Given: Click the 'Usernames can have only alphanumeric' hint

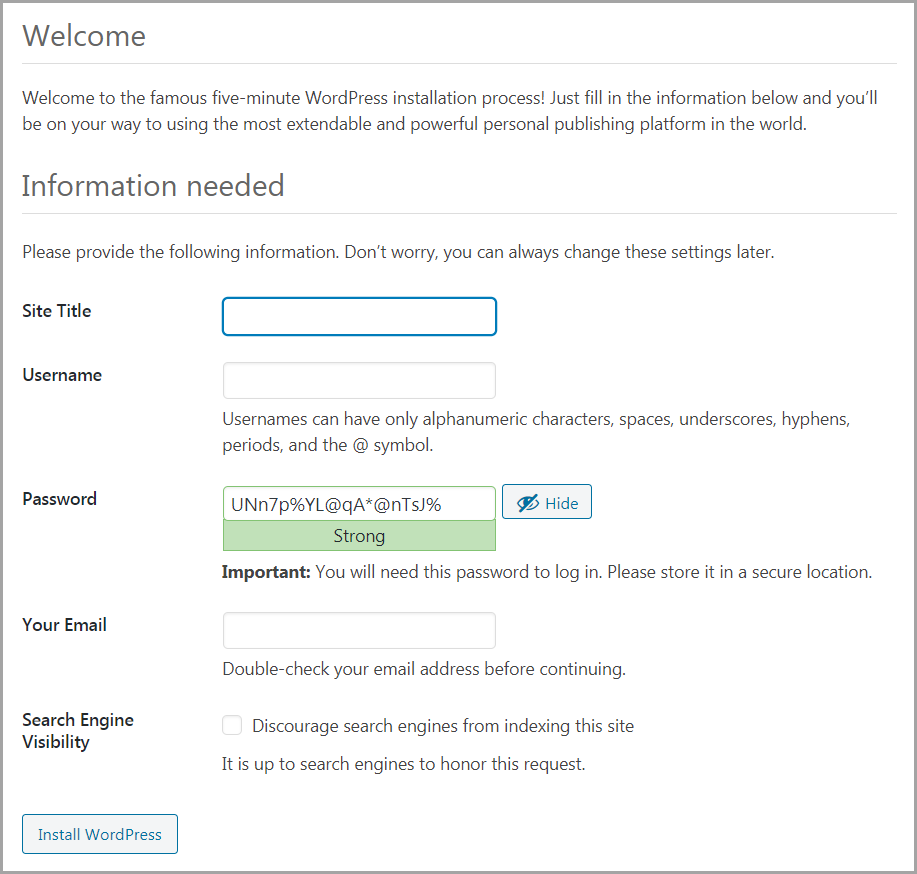Looking at the screenshot, I should pyautogui.click(x=536, y=432).
